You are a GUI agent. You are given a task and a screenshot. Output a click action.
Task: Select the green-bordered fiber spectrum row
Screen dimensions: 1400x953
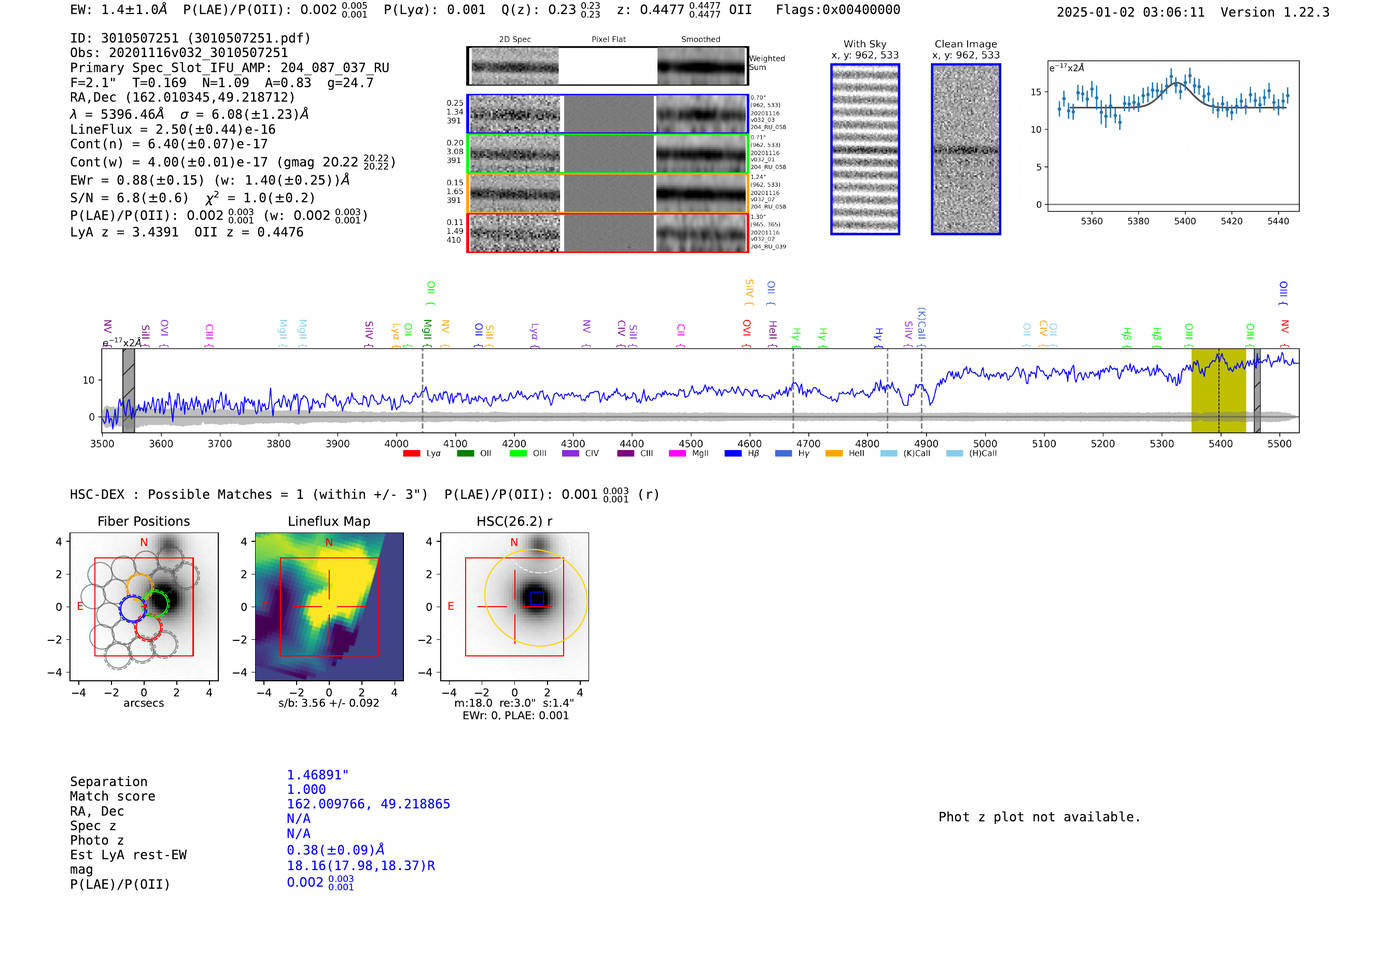point(608,154)
